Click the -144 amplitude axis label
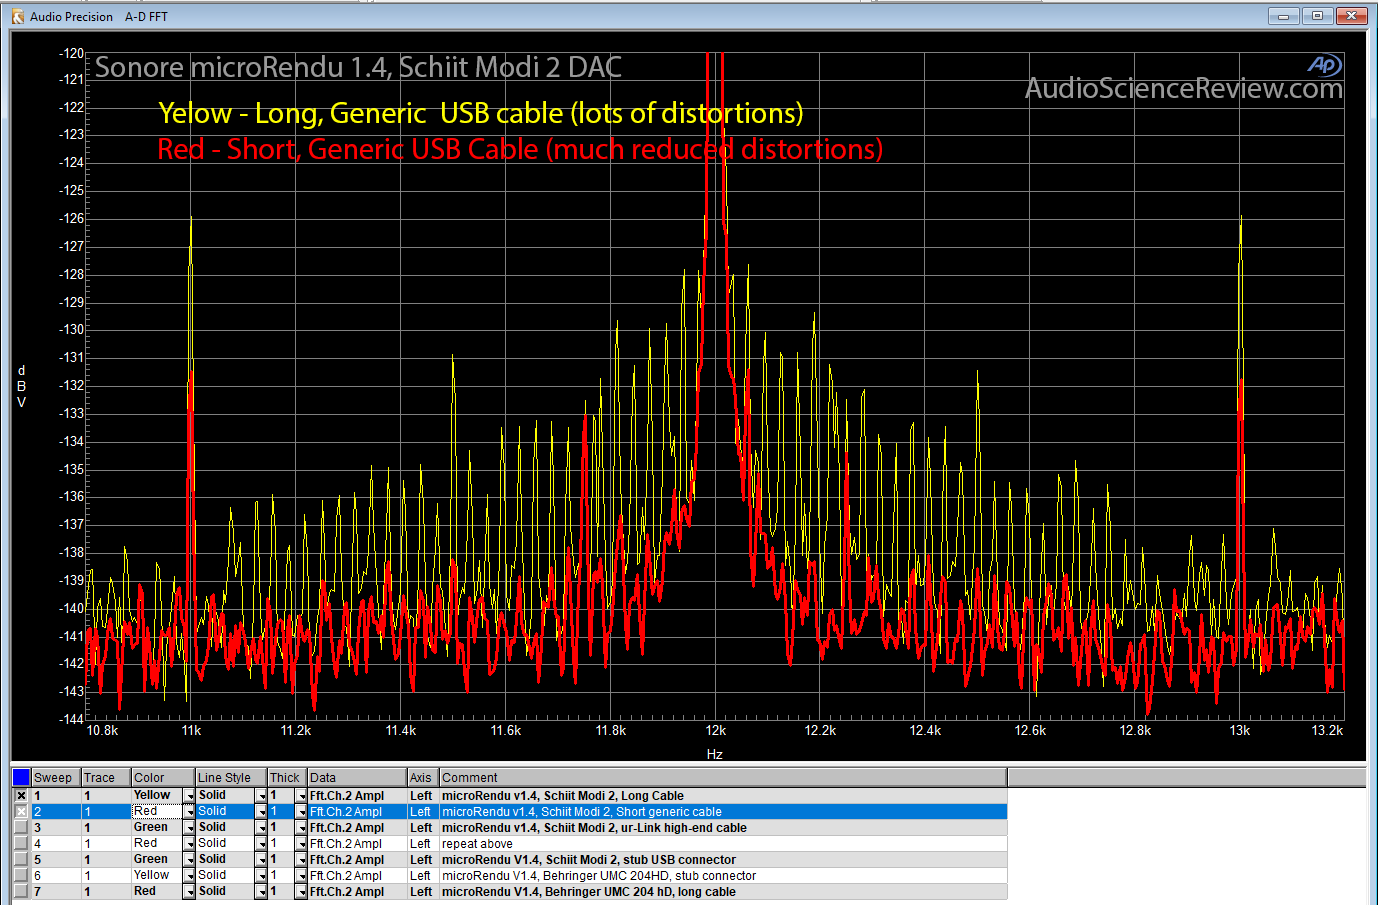 point(71,719)
